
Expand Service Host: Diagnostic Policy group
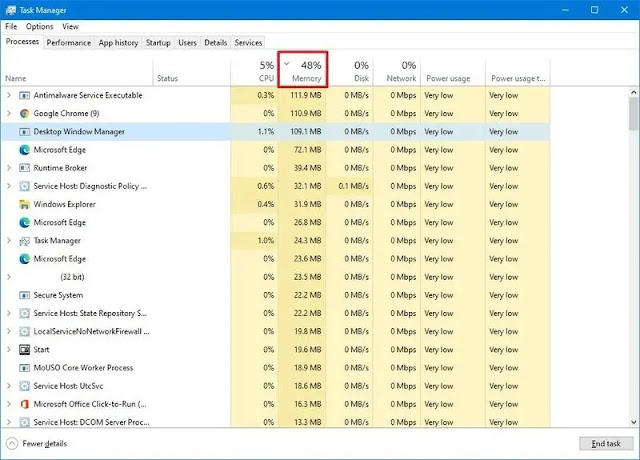pos(9,186)
